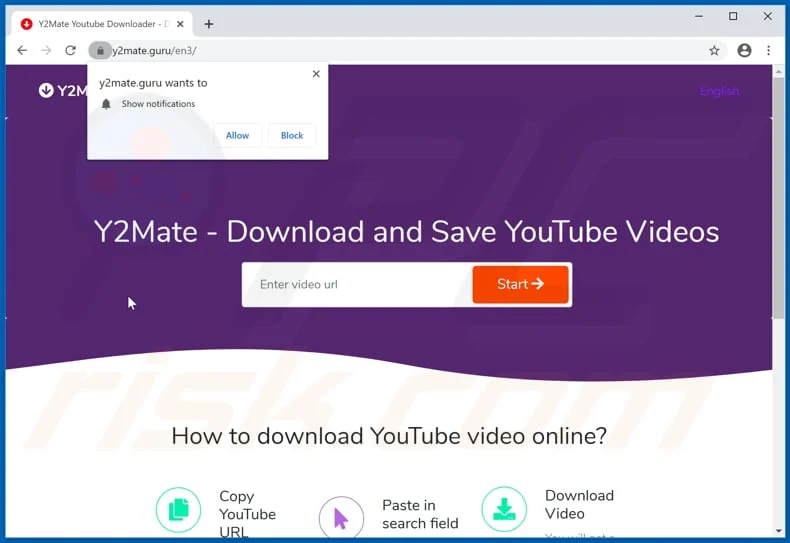
Task: Open the Chrome profile avatar
Action: [744, 50]
